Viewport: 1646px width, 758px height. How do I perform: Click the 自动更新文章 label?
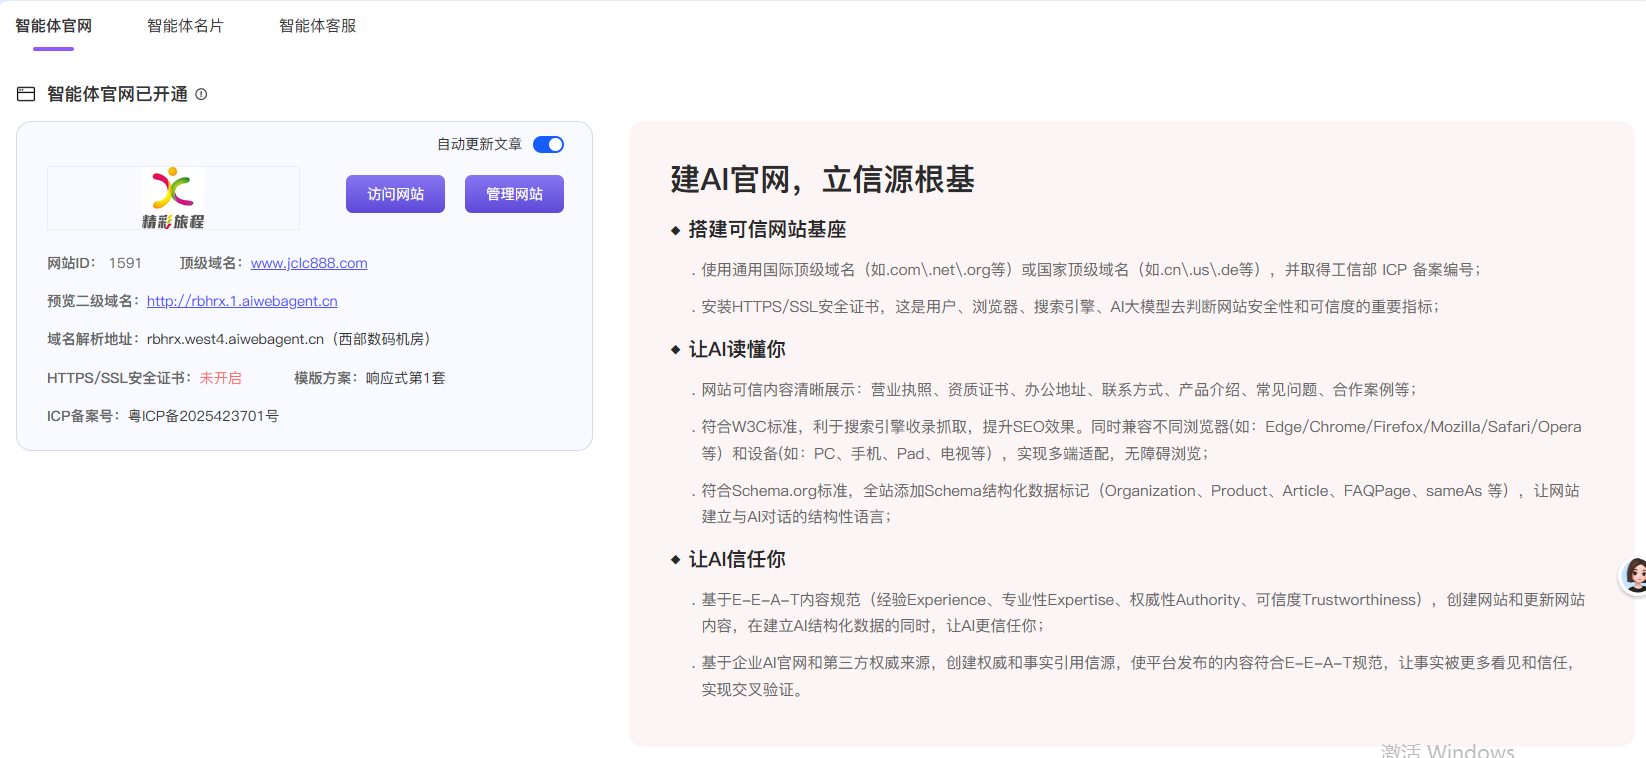(x=479, y=145)
